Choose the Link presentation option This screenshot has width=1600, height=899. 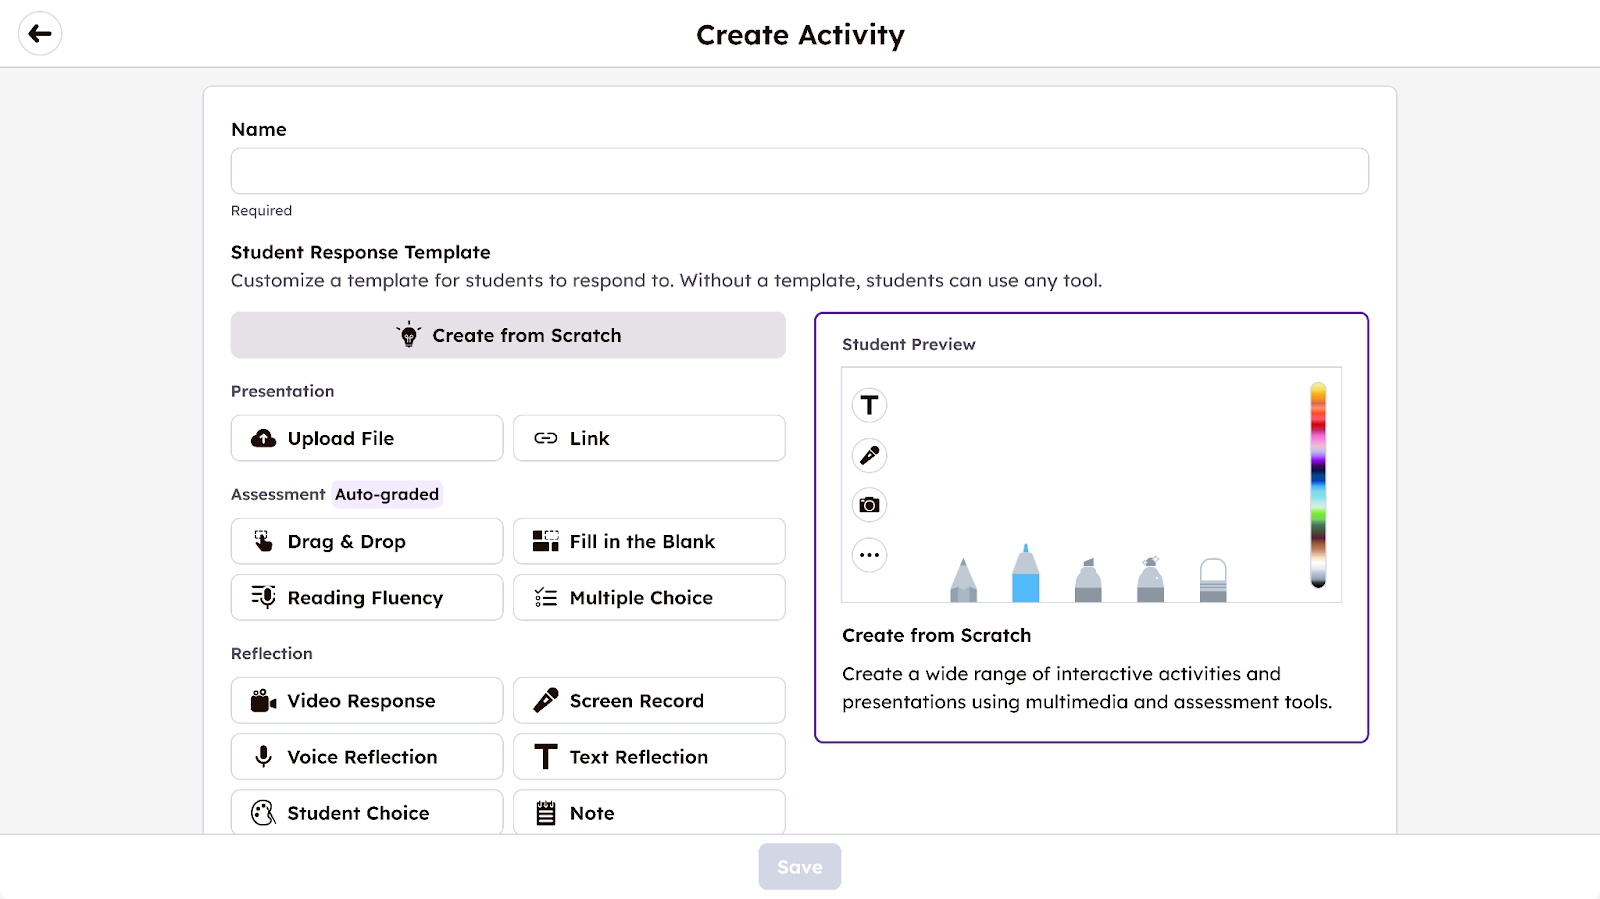(x=649, y=438)
